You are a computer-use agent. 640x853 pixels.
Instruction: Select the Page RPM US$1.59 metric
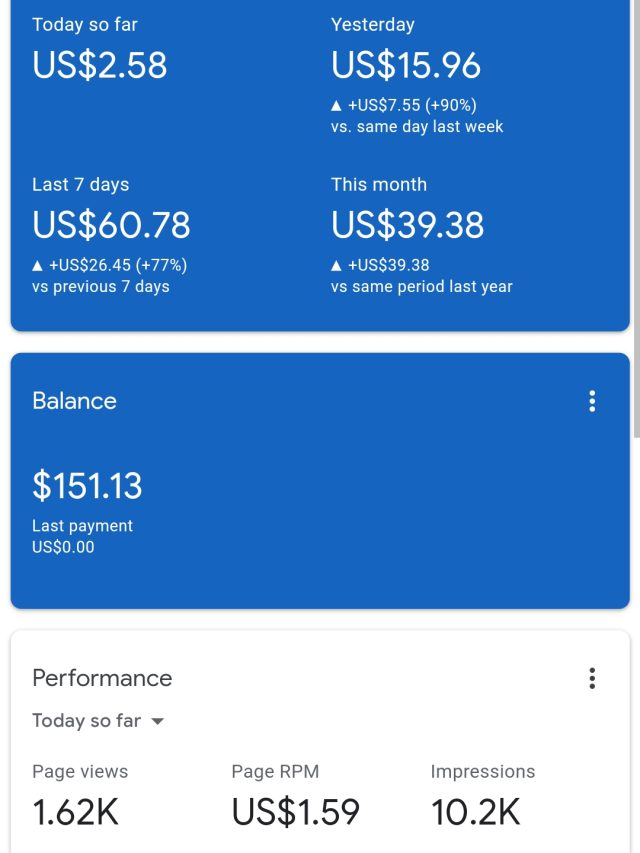coord(295,811)
